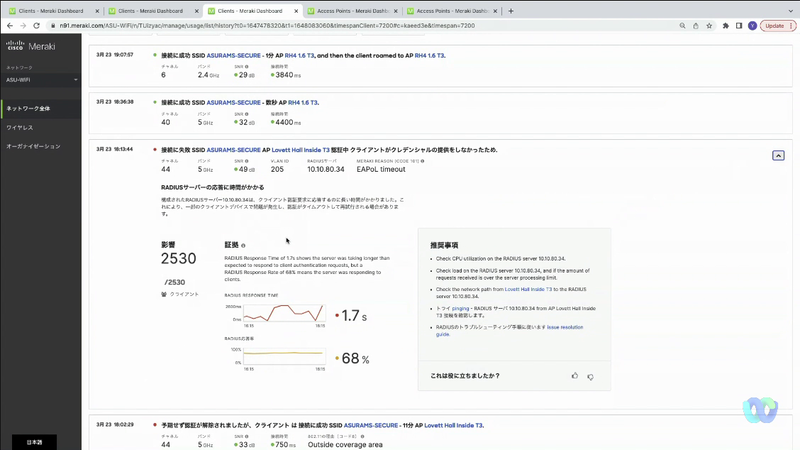Image resolution: width=800 pixels, height=450 pixels.
Task: Open the roamed-to RH4 1.6 T3 link
Action: tap(430, 56)
